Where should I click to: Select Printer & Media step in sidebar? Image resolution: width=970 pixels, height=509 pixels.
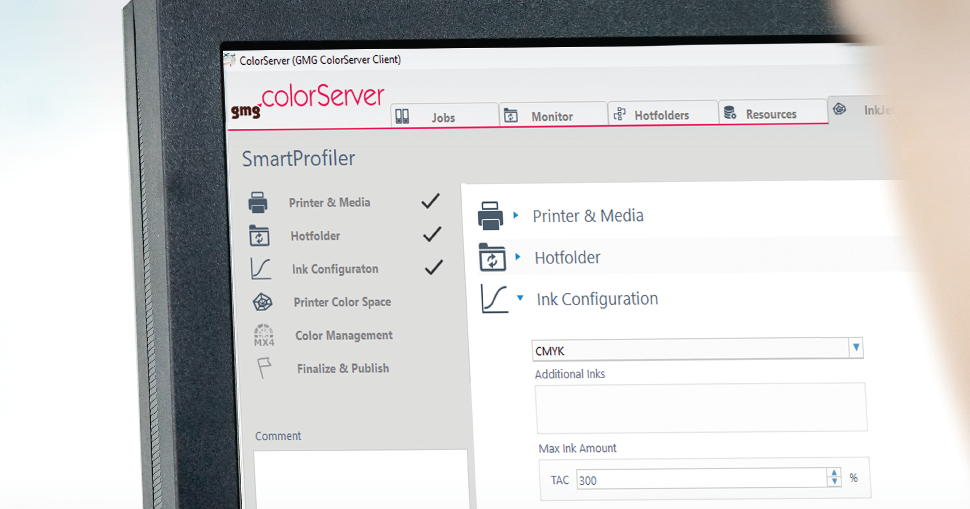(x=330, y=202)
